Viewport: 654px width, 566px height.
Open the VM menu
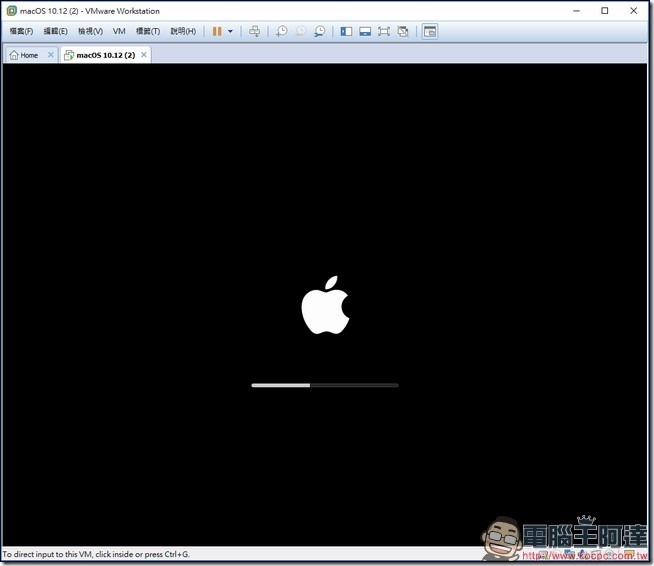[119, 31]
